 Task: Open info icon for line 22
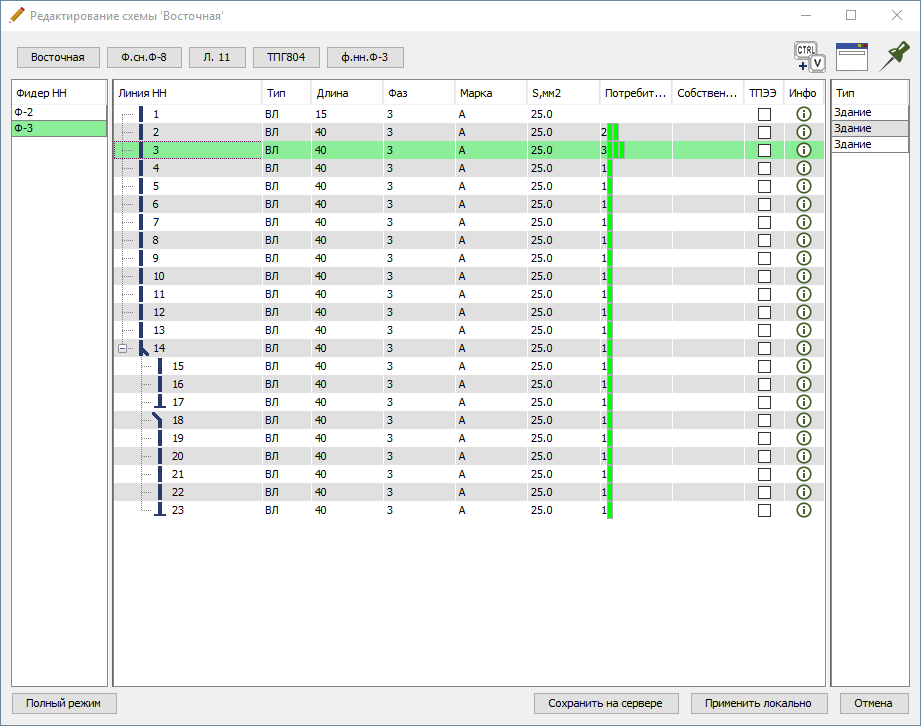804,492
